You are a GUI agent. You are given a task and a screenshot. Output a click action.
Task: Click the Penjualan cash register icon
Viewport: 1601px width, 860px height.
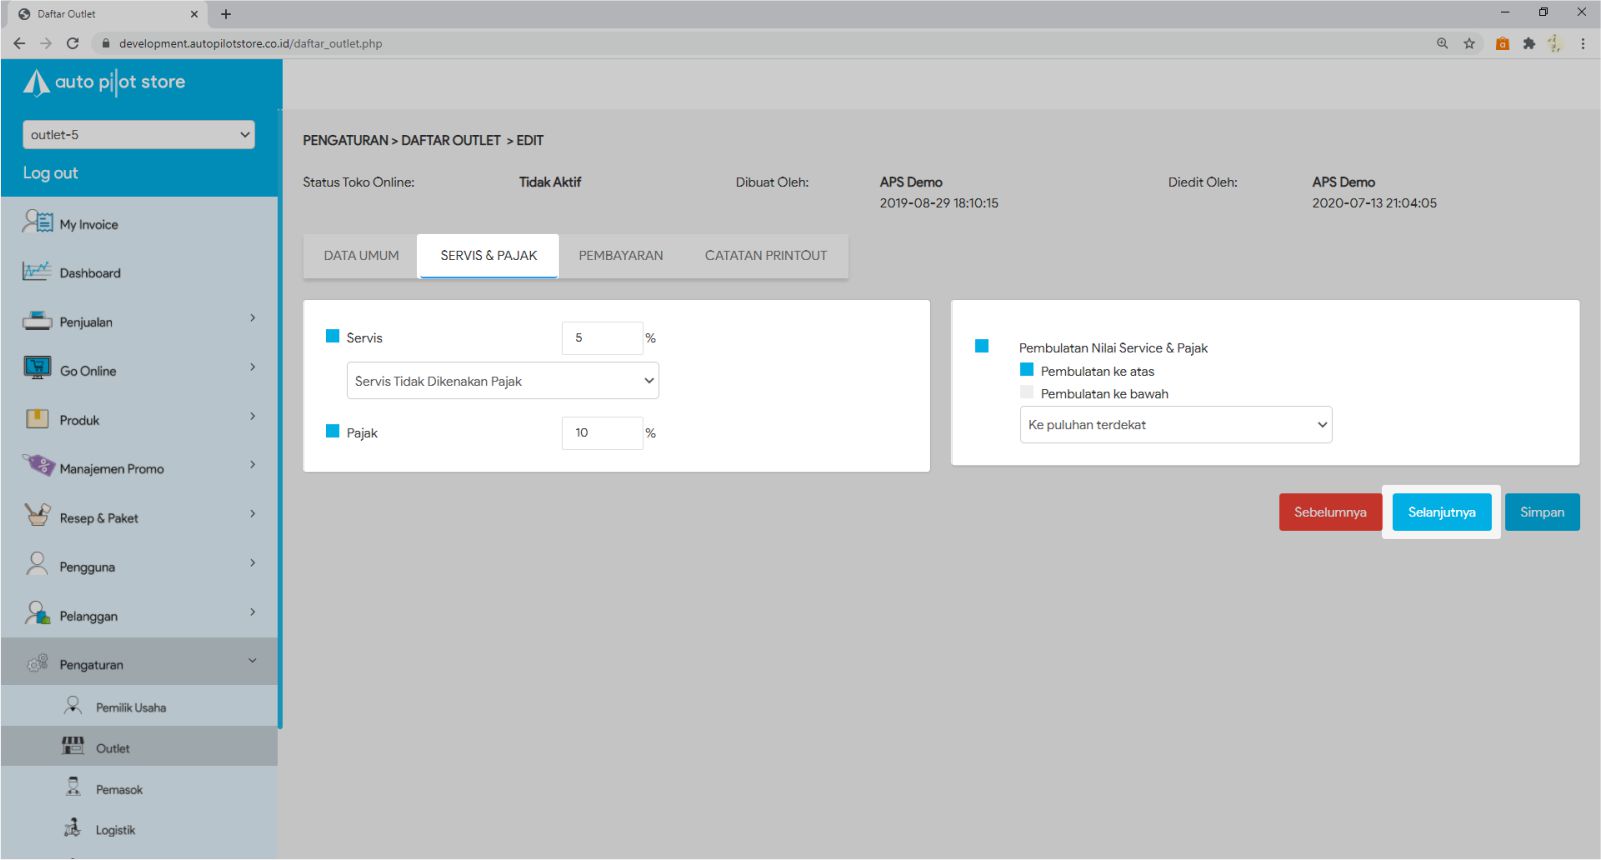[37, 321]
